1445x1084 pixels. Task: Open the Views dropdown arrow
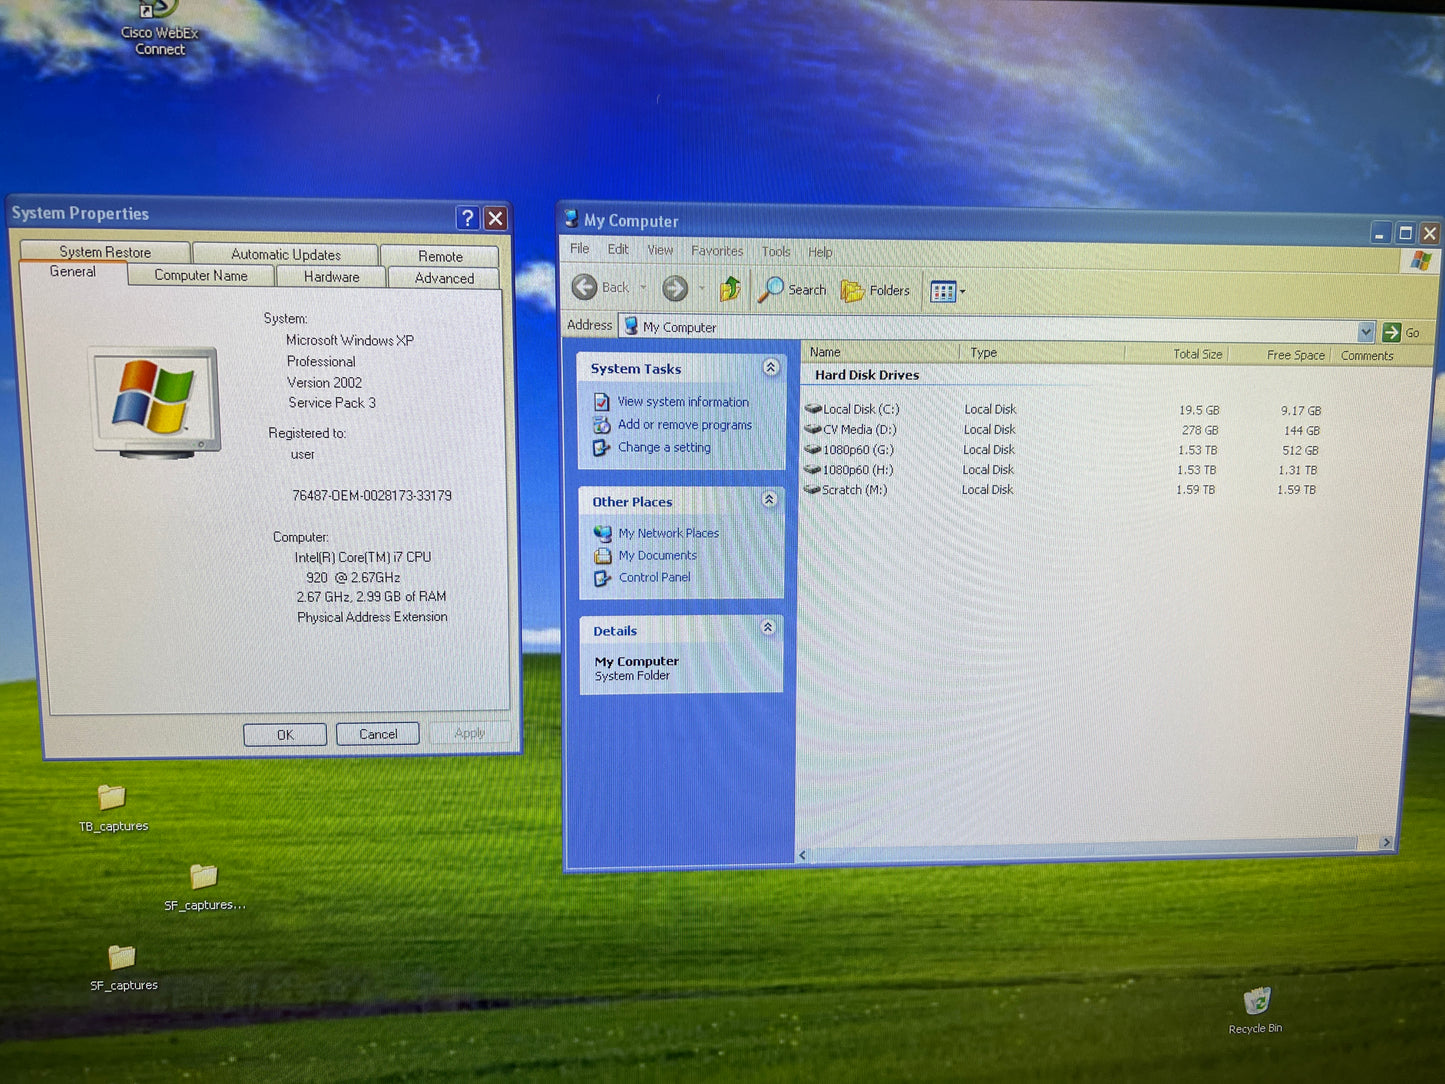point(963,292)
